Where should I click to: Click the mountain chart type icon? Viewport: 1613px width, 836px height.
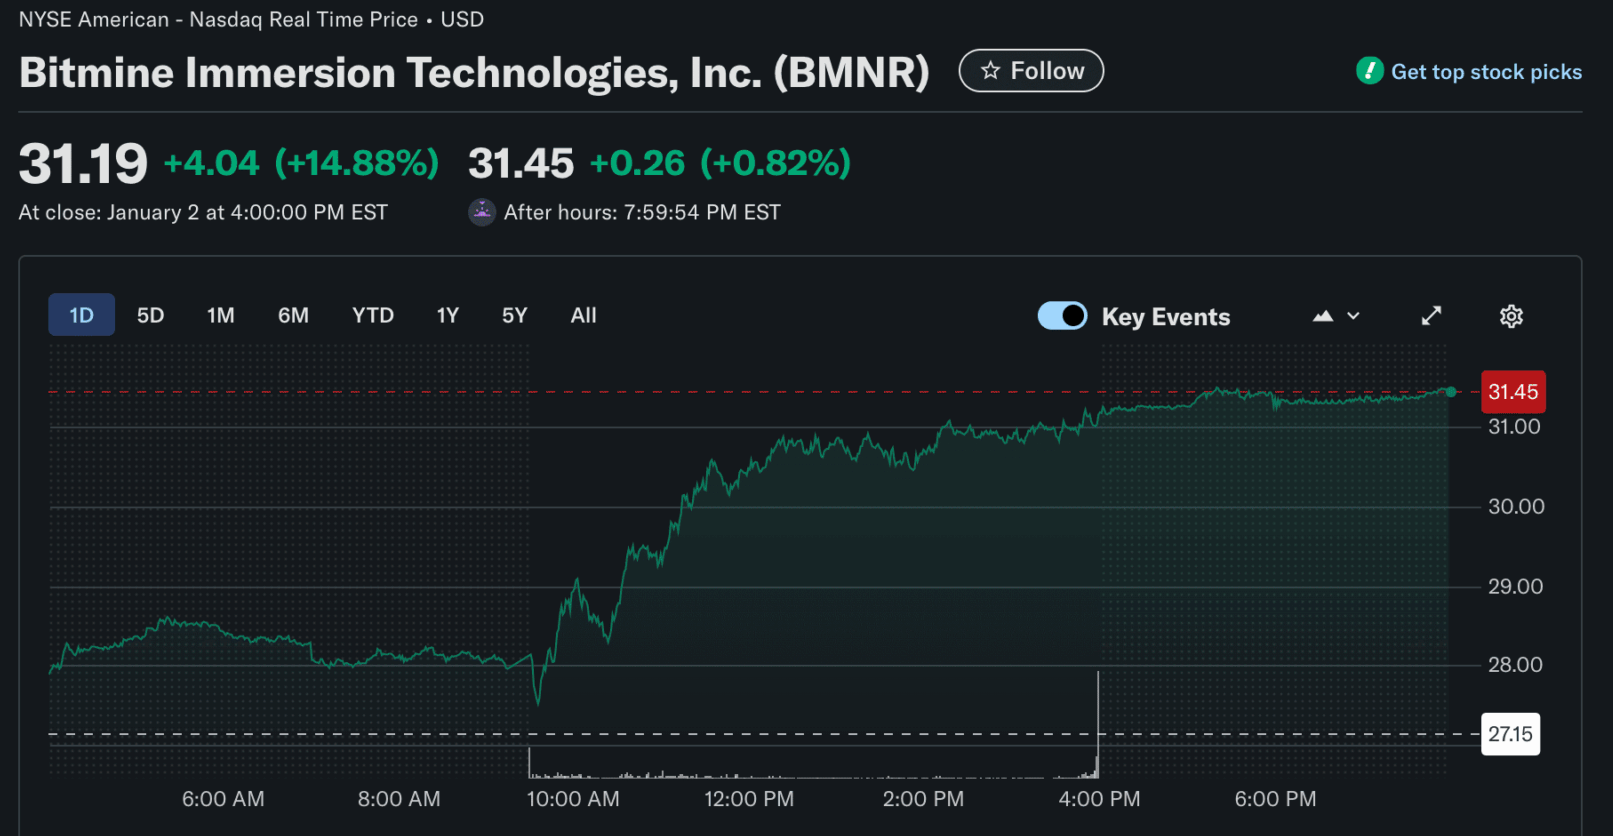click(1323, 316)
